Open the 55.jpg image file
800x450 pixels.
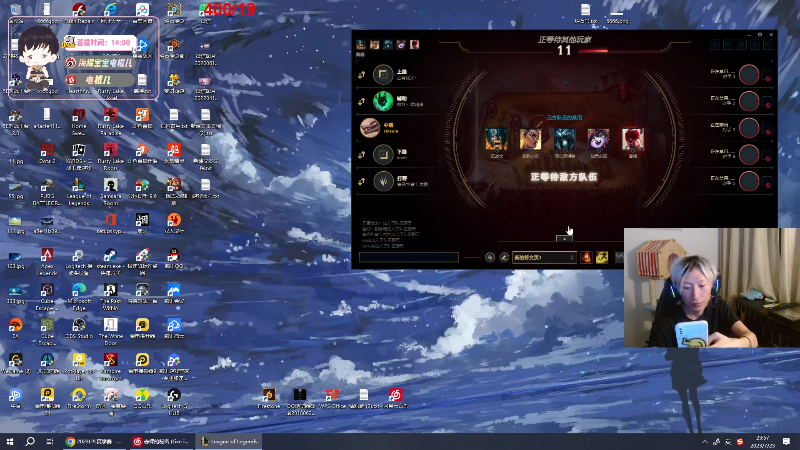click(x=15, y=189)
